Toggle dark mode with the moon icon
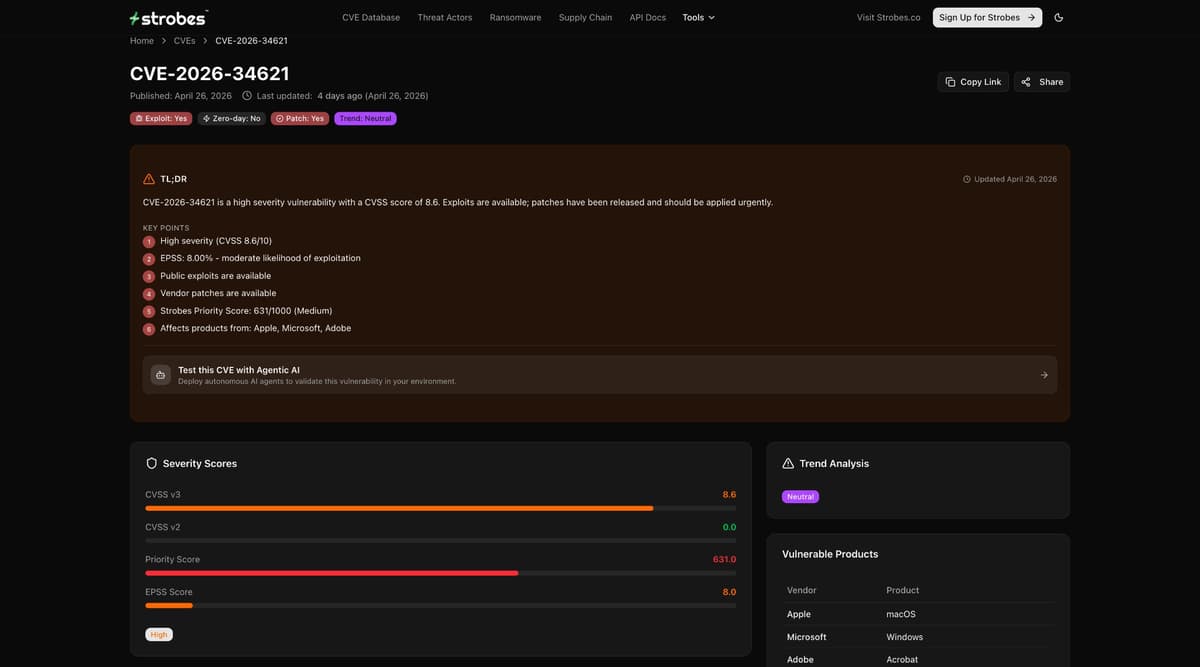Viewport: 1200px width, 667px height. tap(1059, 17)
